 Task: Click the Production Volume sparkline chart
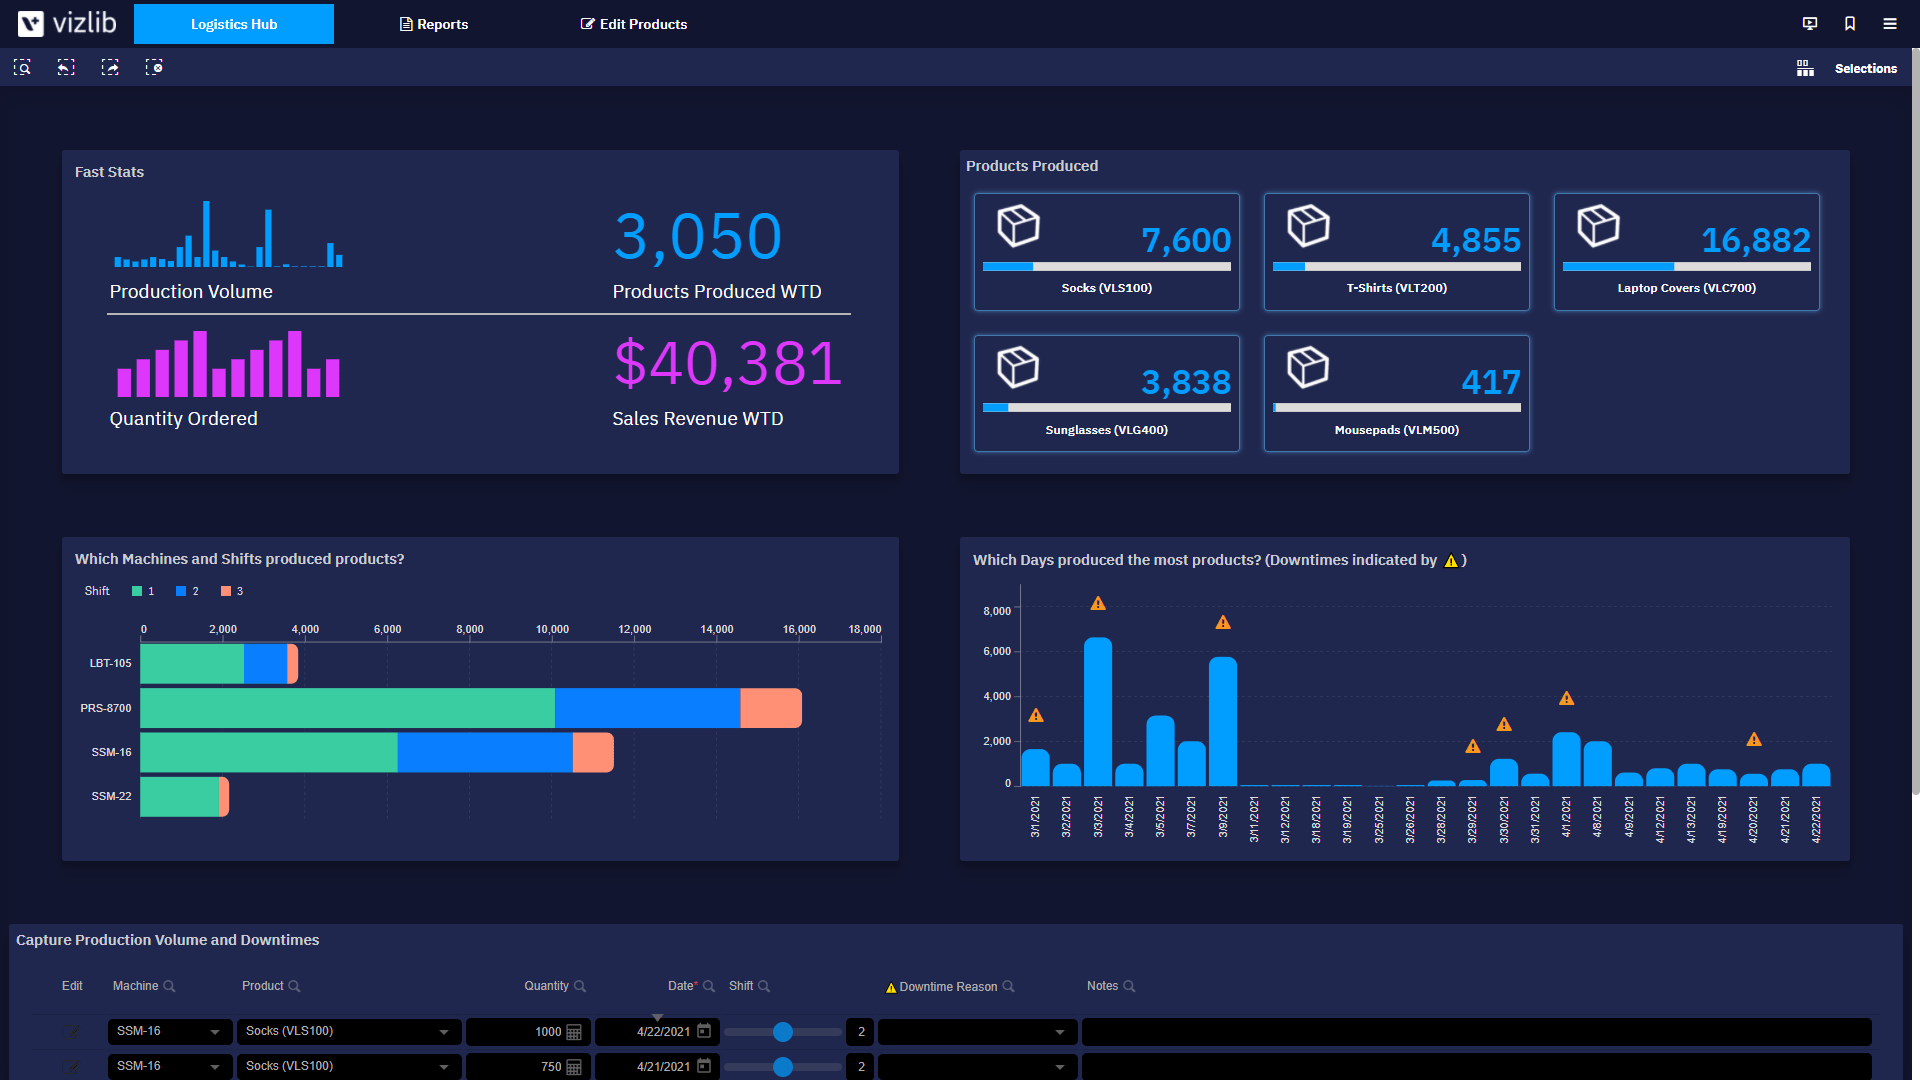point(229,234)
